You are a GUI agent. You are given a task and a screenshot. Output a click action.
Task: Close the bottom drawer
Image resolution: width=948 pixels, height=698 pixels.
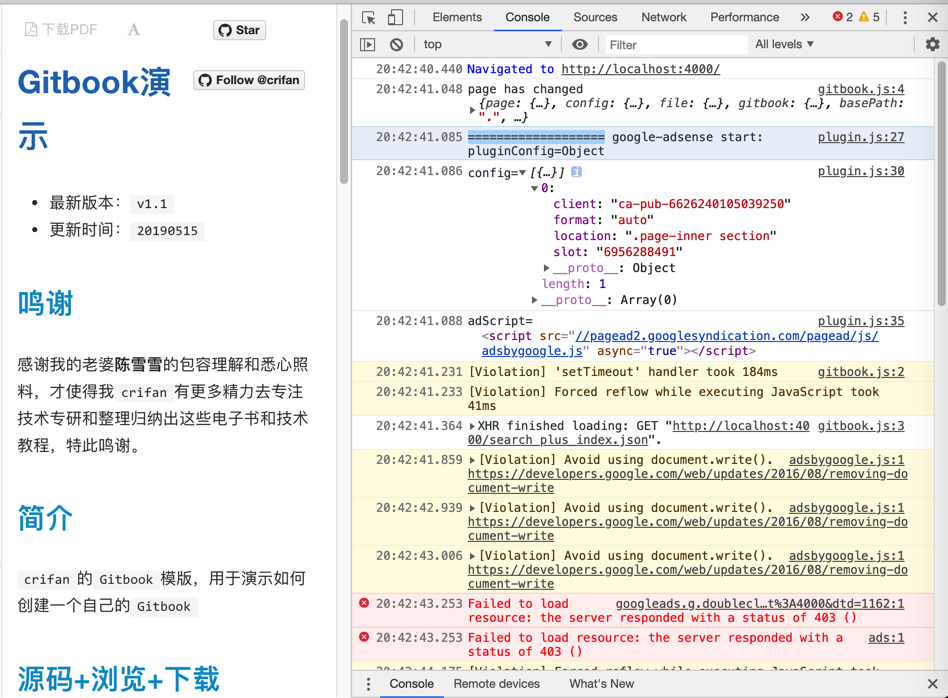932,684
